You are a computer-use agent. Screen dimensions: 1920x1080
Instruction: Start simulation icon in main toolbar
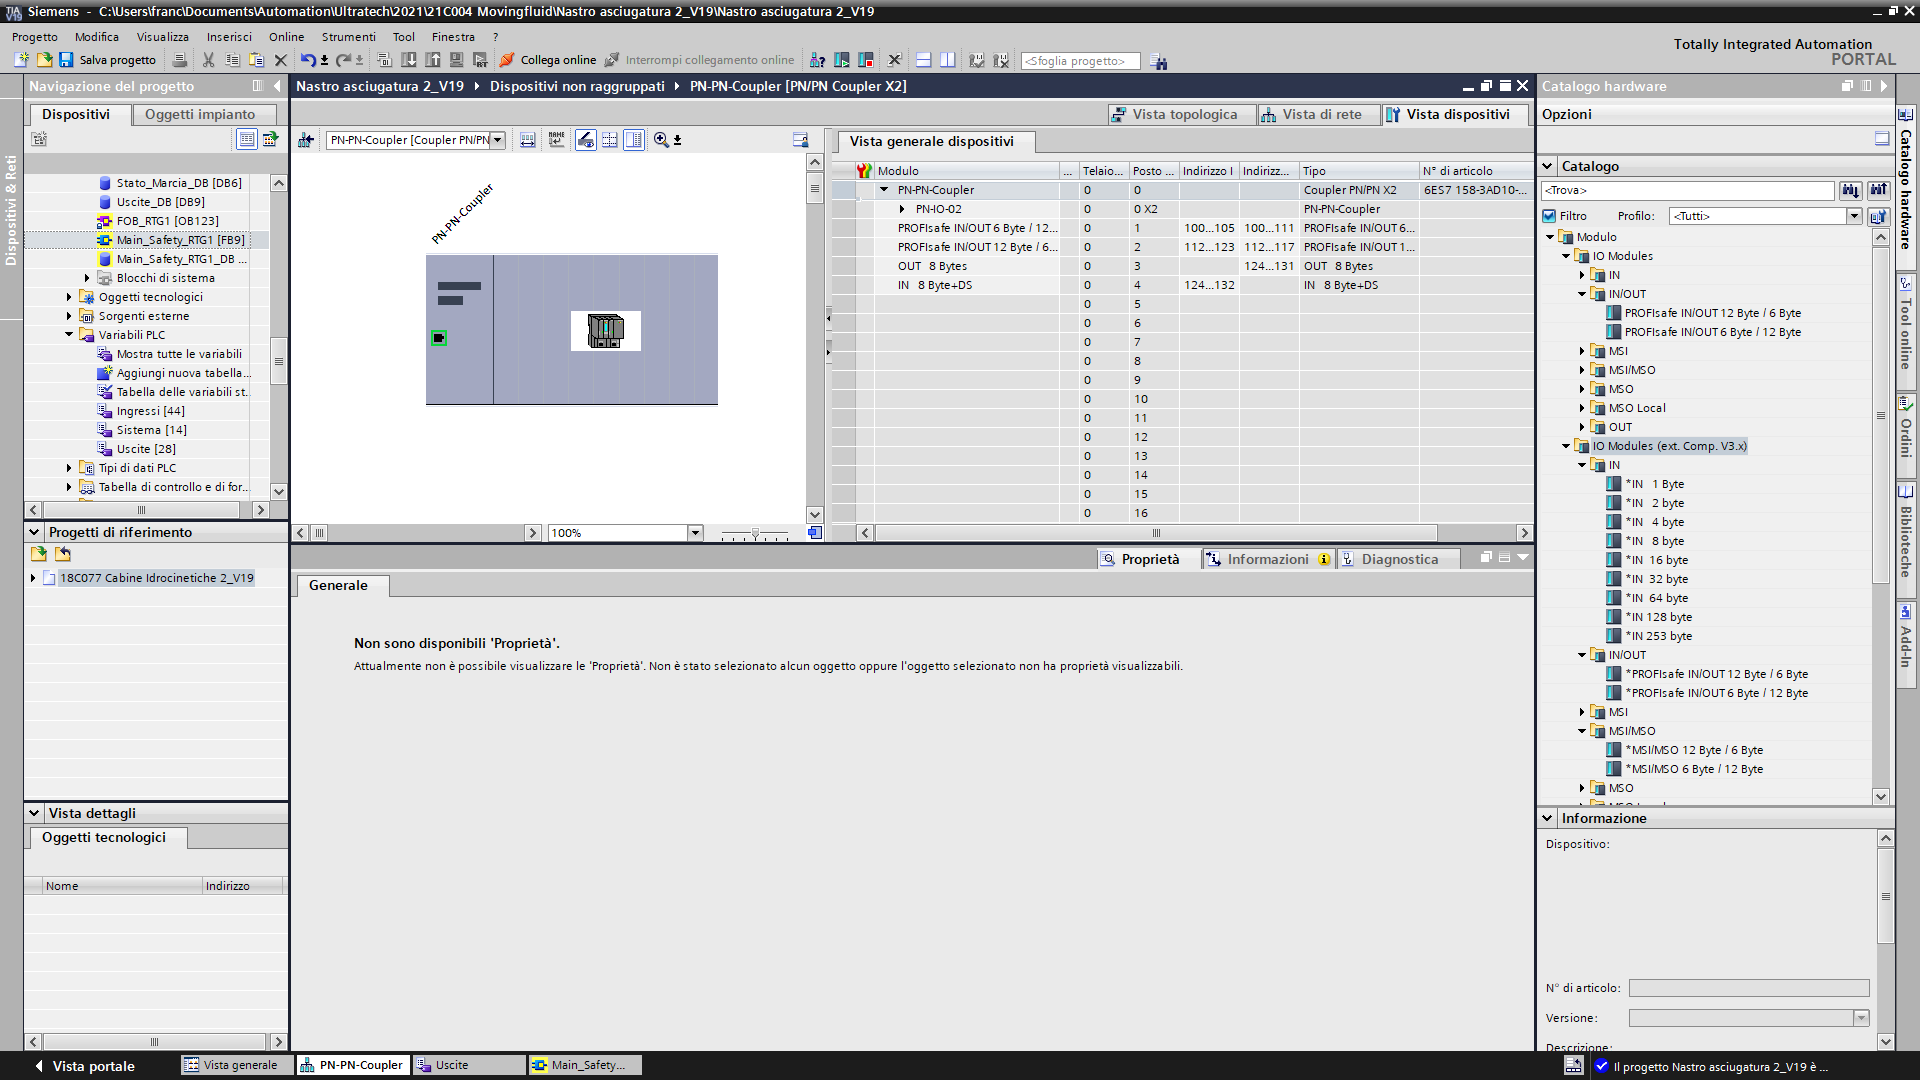pos(456,60)
